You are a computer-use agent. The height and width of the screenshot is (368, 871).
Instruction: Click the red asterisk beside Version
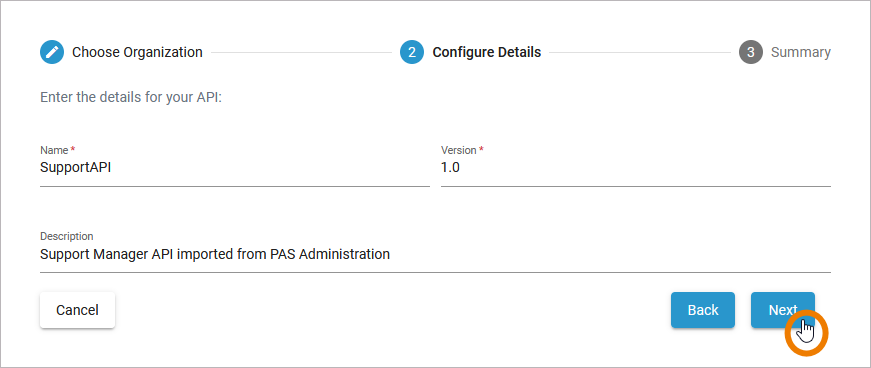tap(481, 149)
